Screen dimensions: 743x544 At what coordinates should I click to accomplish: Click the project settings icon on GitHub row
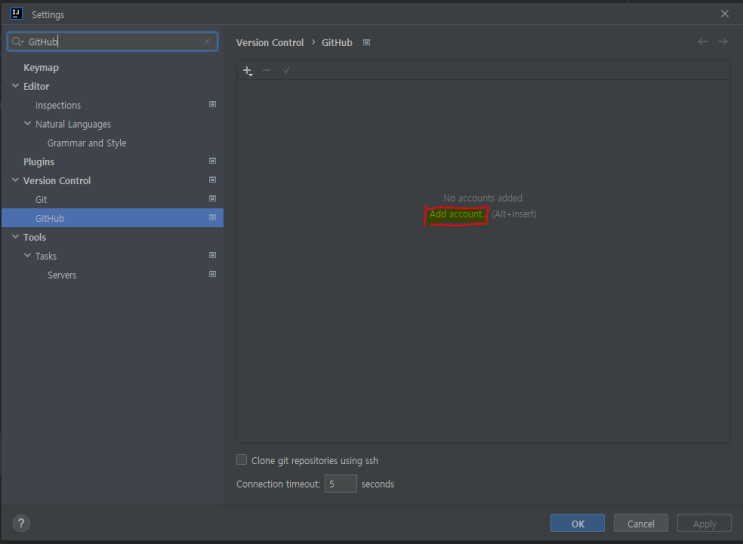tap(212, 218)
